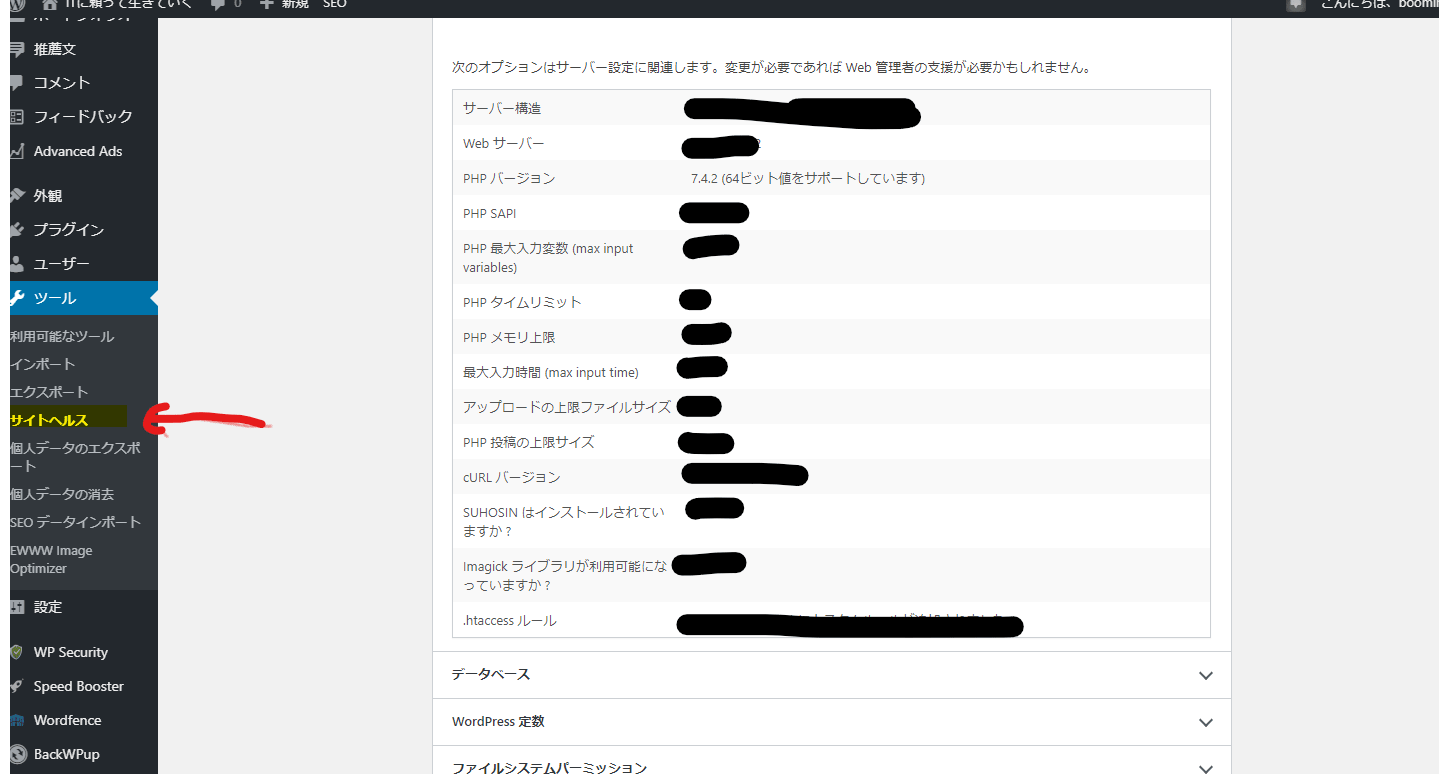This screenshot has width=1439, height=774.
Task: Open the プラグイン menu
Action: pos(68,230)
